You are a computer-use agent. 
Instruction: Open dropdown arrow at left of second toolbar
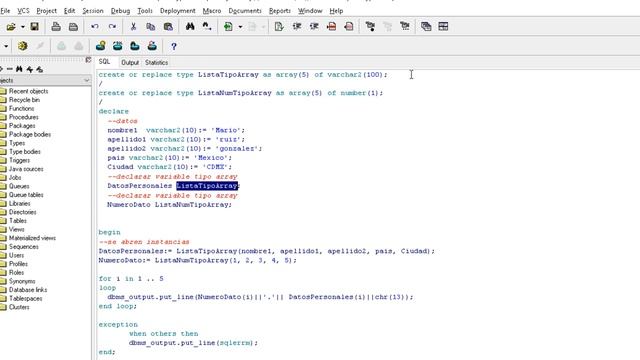point(6,46)
